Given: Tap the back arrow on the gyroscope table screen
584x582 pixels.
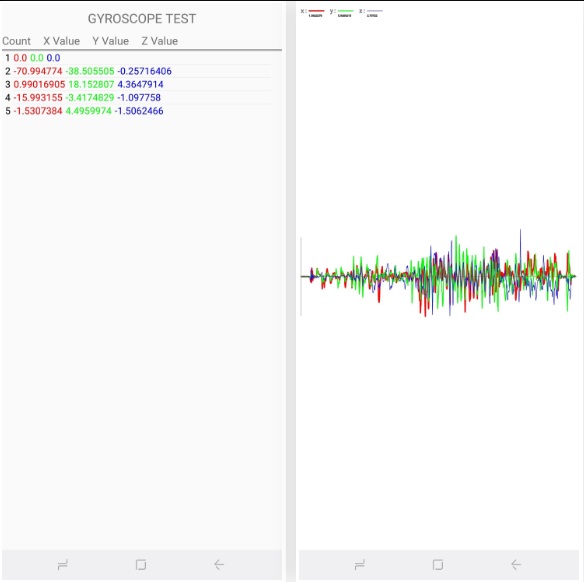Looking at the screenshot, I should tap(219, 565).
